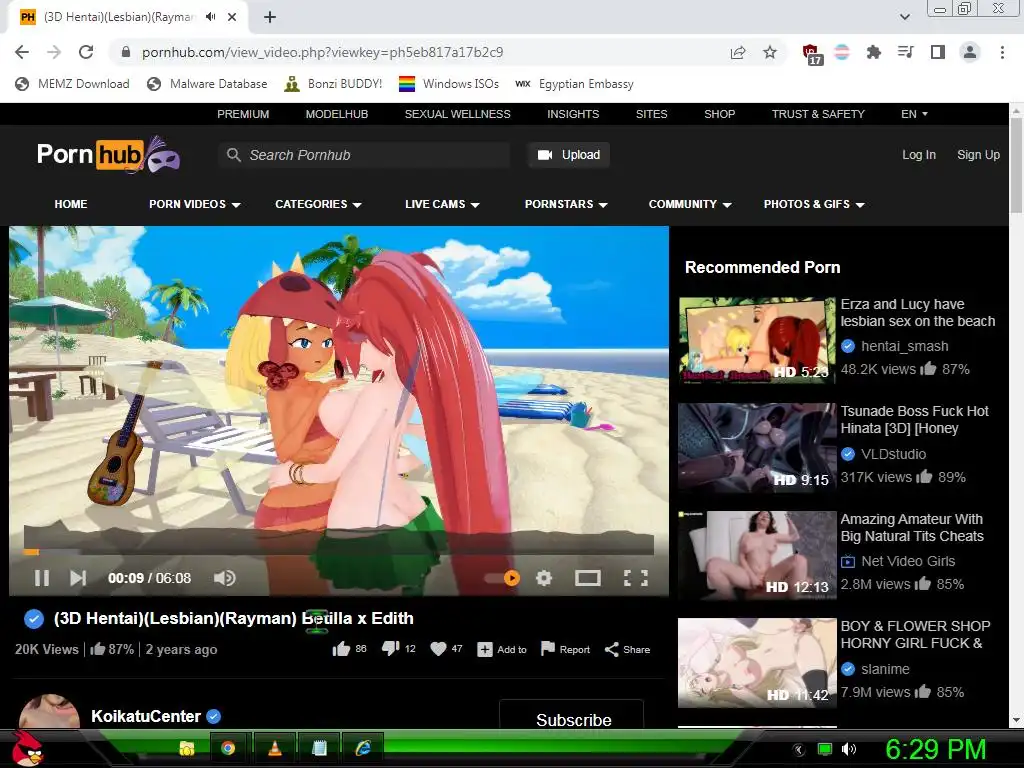Open the Chrome profile avatar
The width and height of the screenshot is (1024, 768).
[x=970, y=52]
